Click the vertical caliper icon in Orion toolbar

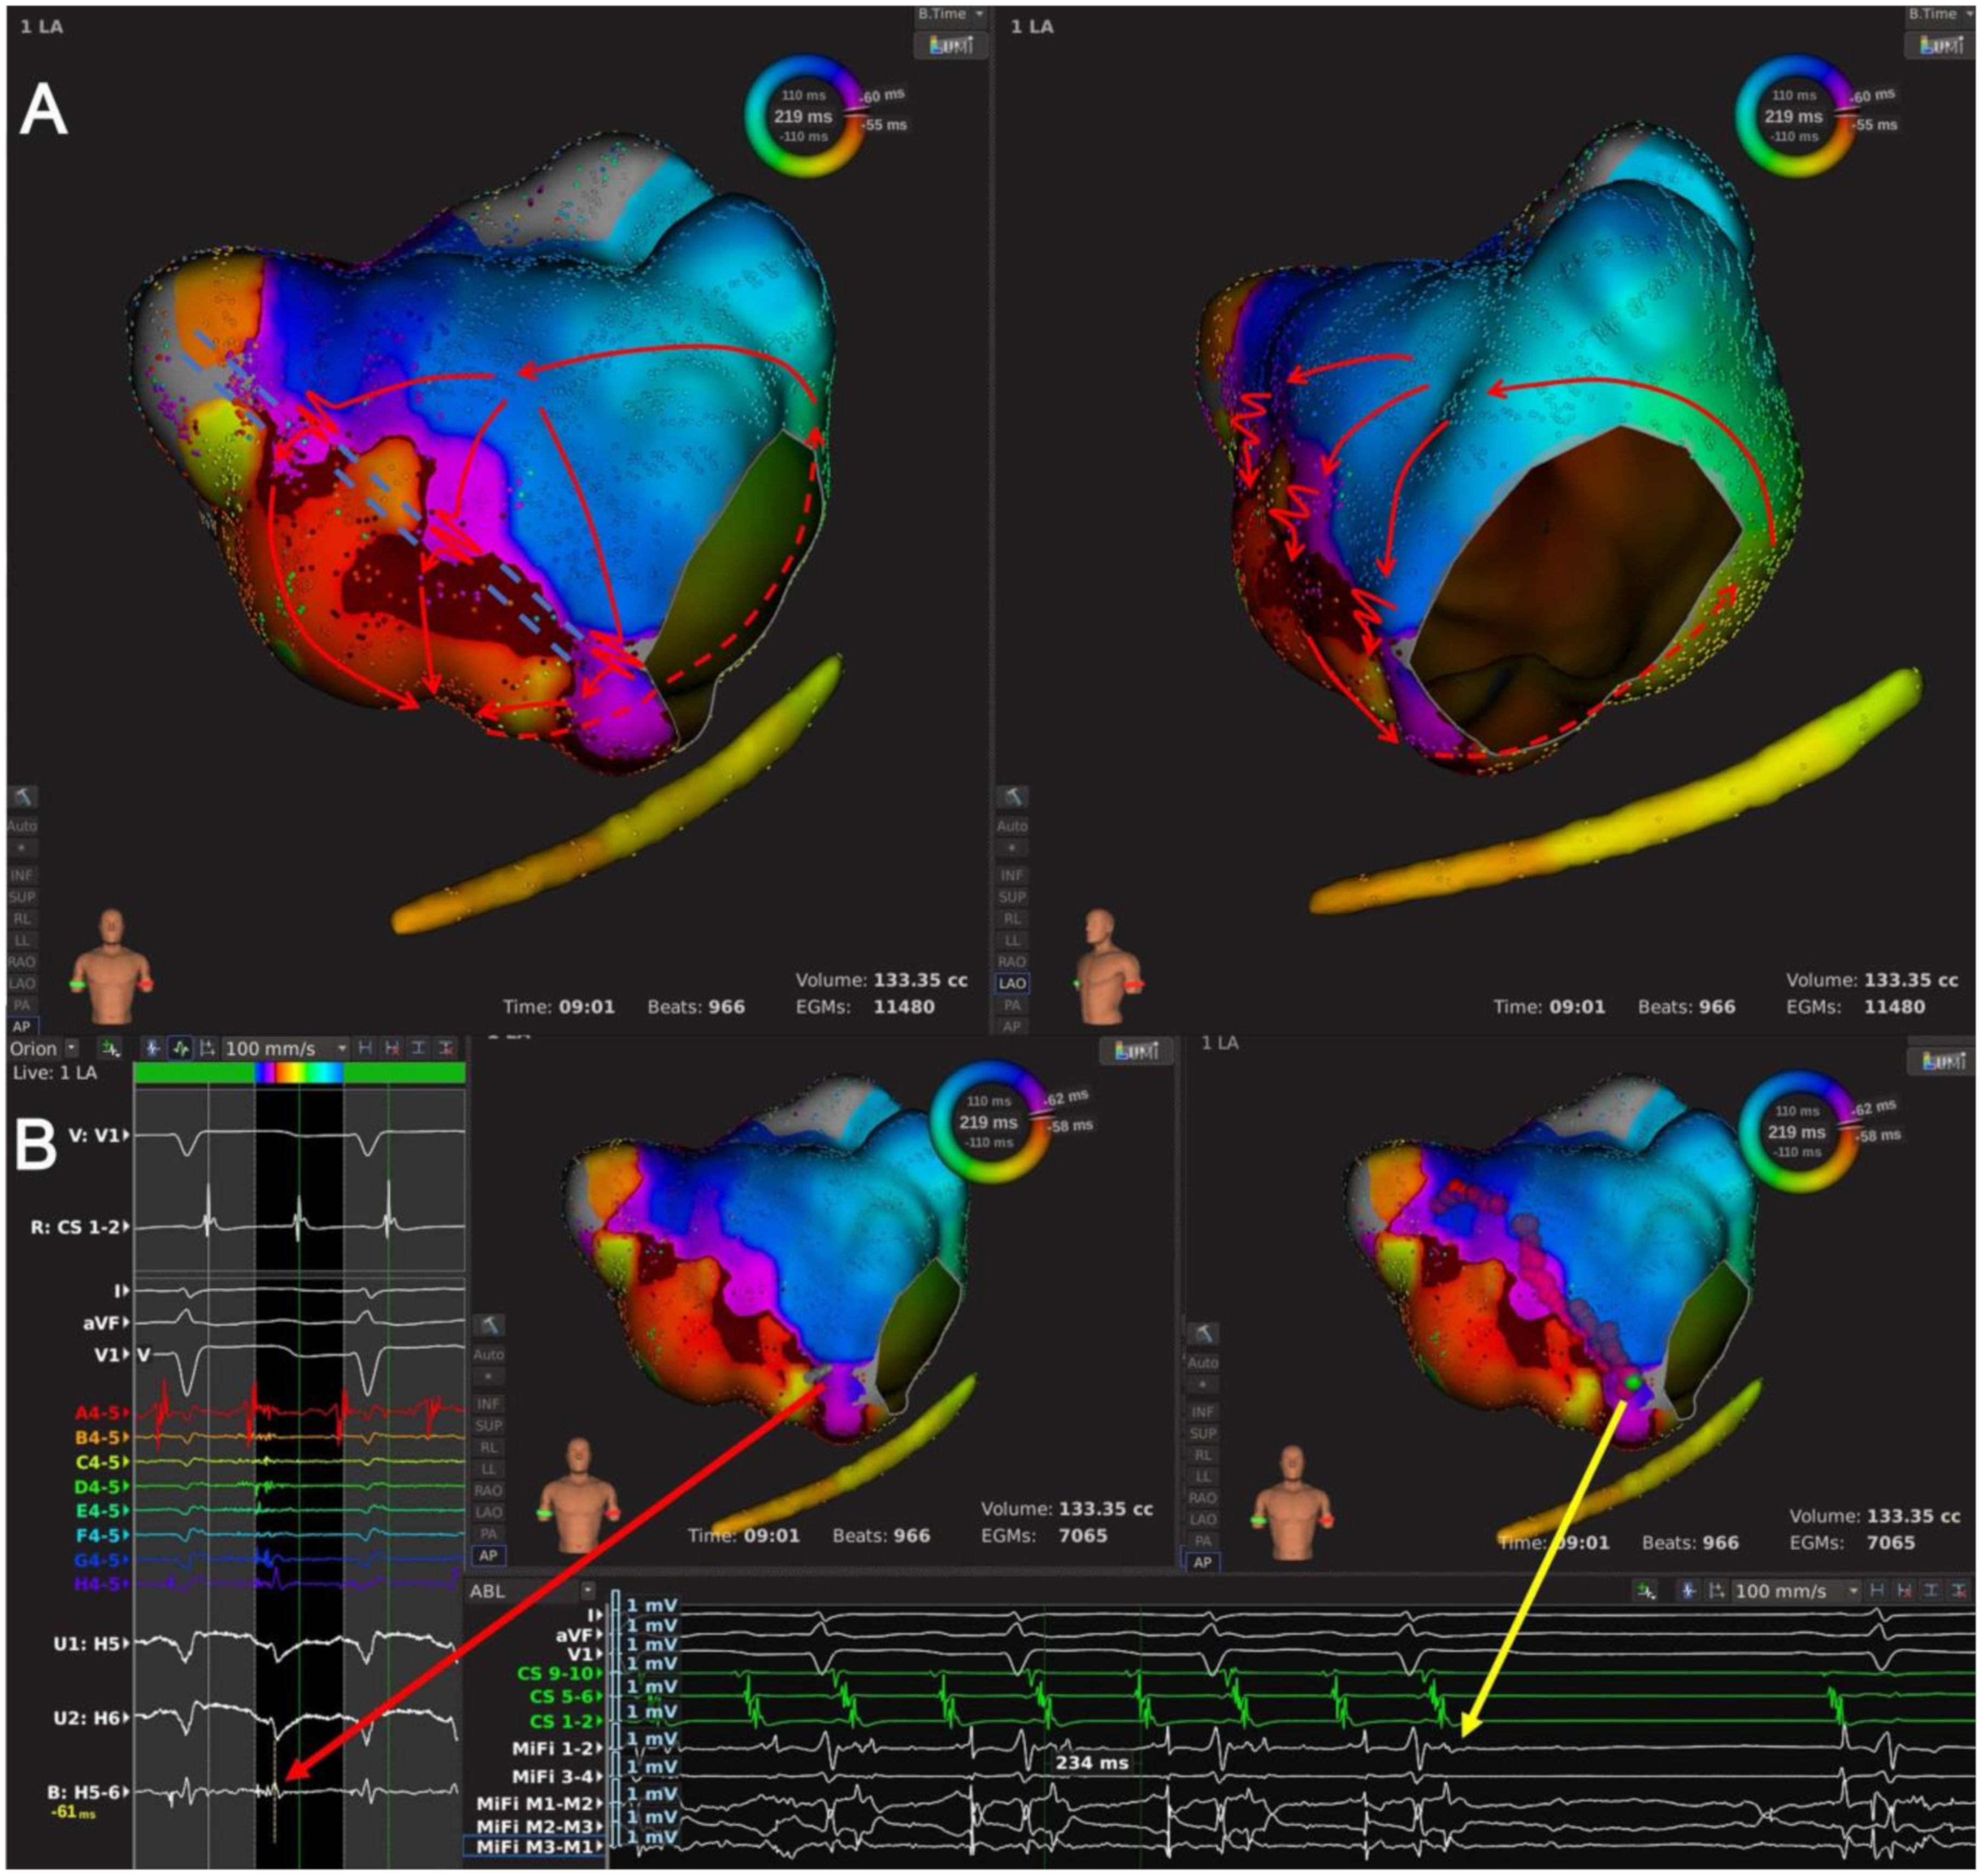pyautogui.click(x=419, y=1048)
